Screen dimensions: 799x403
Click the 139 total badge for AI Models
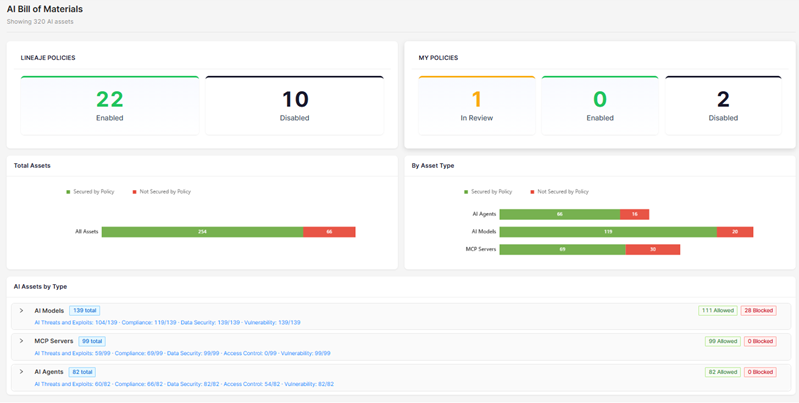(84, 311)
